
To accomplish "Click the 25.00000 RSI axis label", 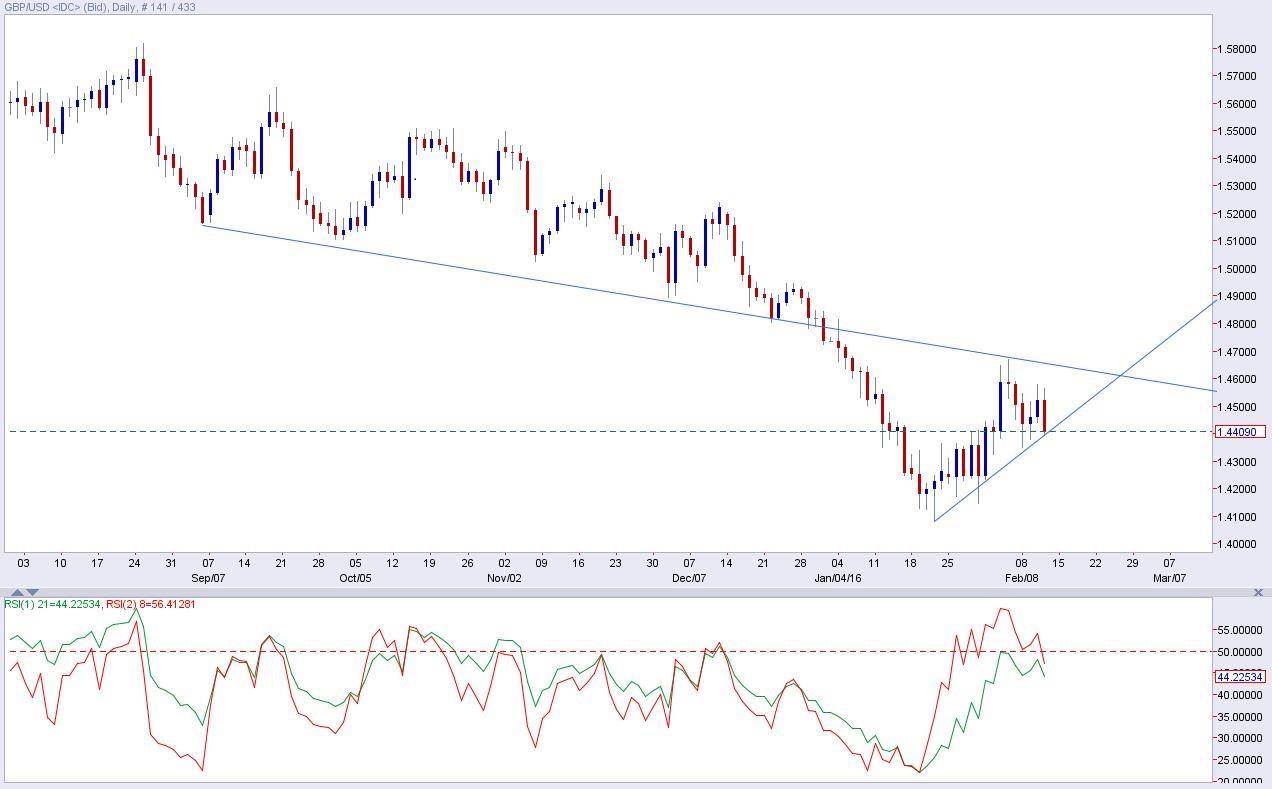I will [1239, 761].
